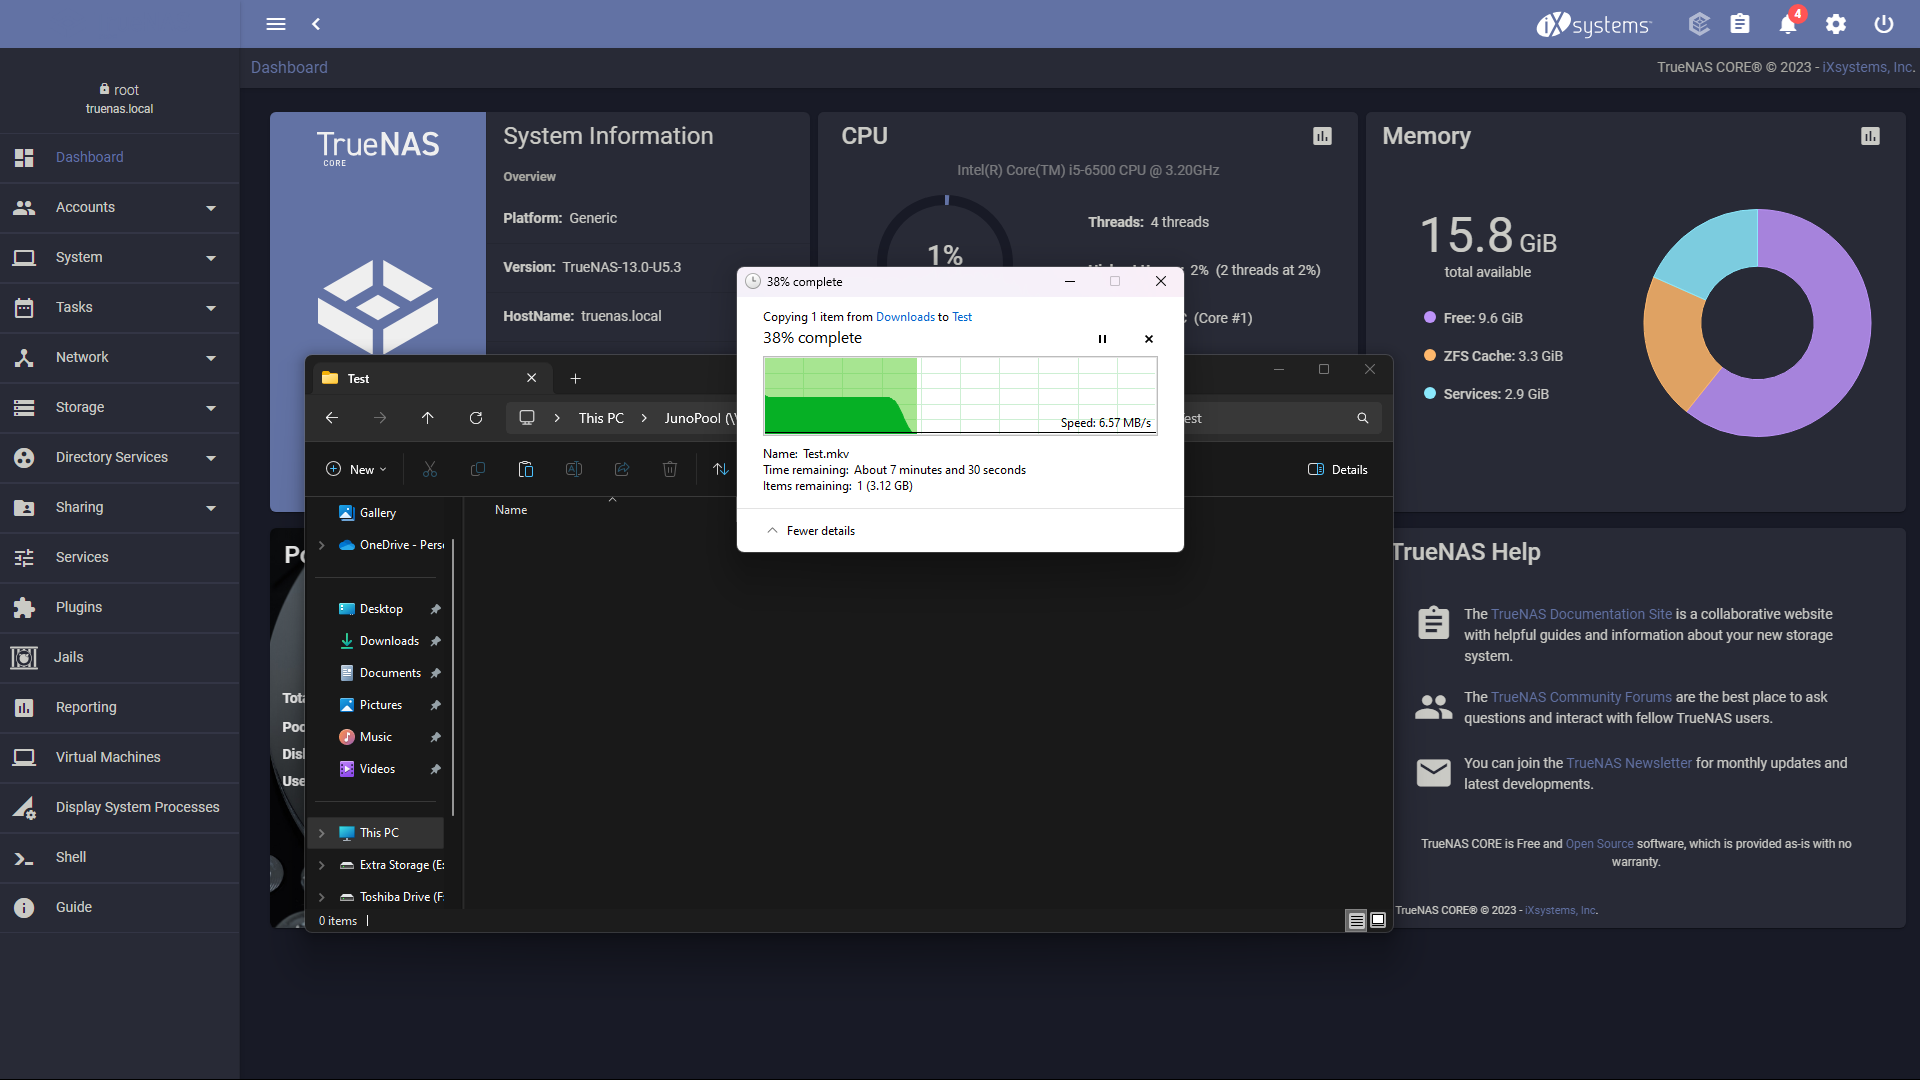Viewport: 1920px width, 1080px height.
Task: Open Memory reports chart icon
Action: [x=1870, y=136]
